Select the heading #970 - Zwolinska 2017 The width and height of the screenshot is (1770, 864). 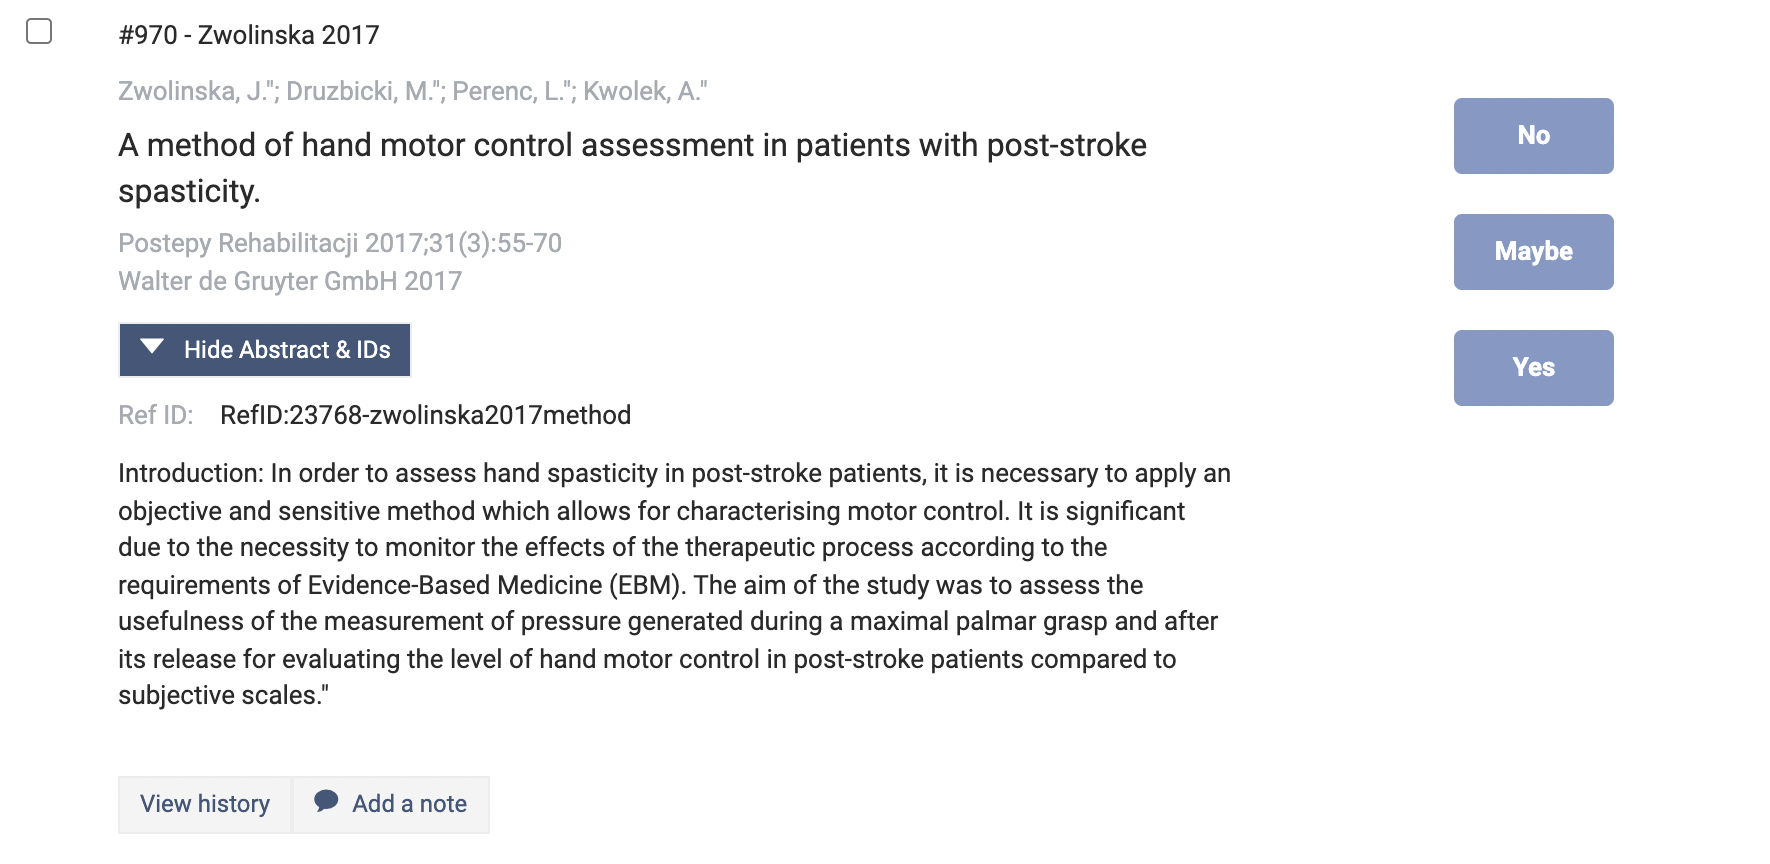[249, 35]
